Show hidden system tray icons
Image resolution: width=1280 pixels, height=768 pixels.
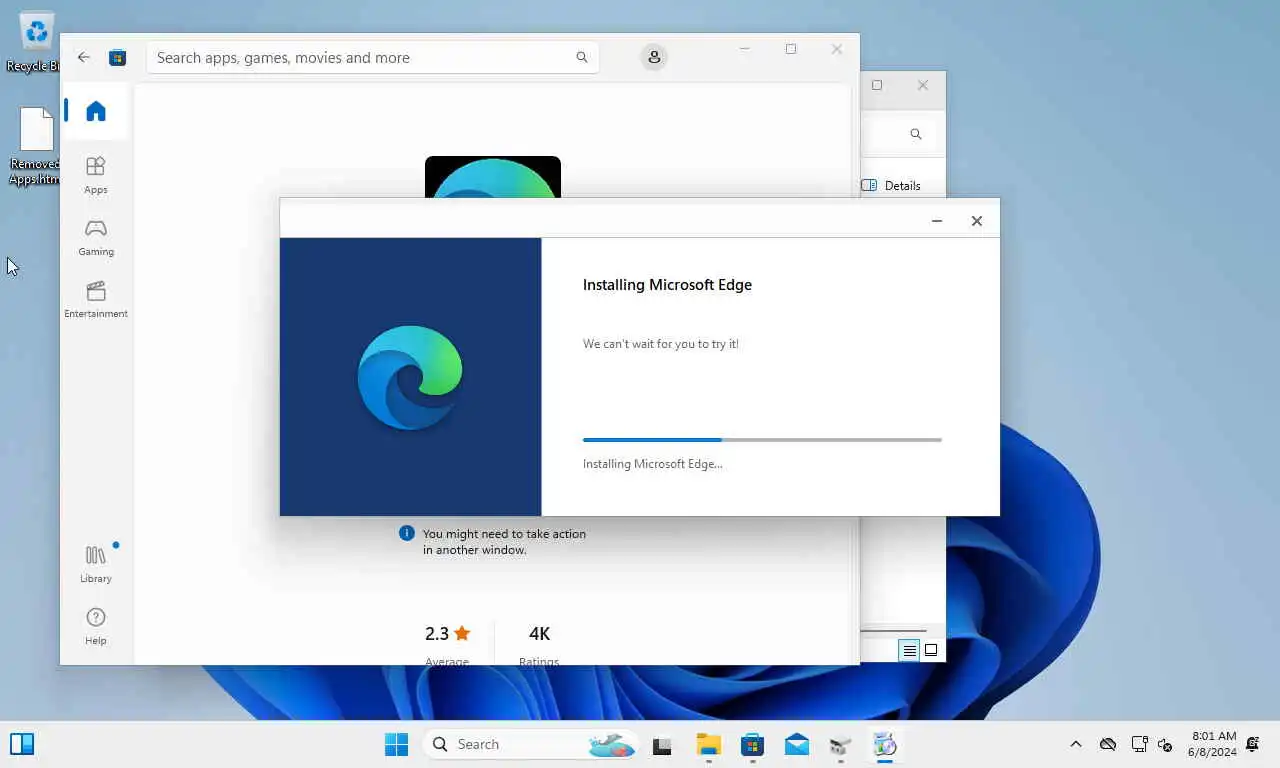tap(1076, 744)
